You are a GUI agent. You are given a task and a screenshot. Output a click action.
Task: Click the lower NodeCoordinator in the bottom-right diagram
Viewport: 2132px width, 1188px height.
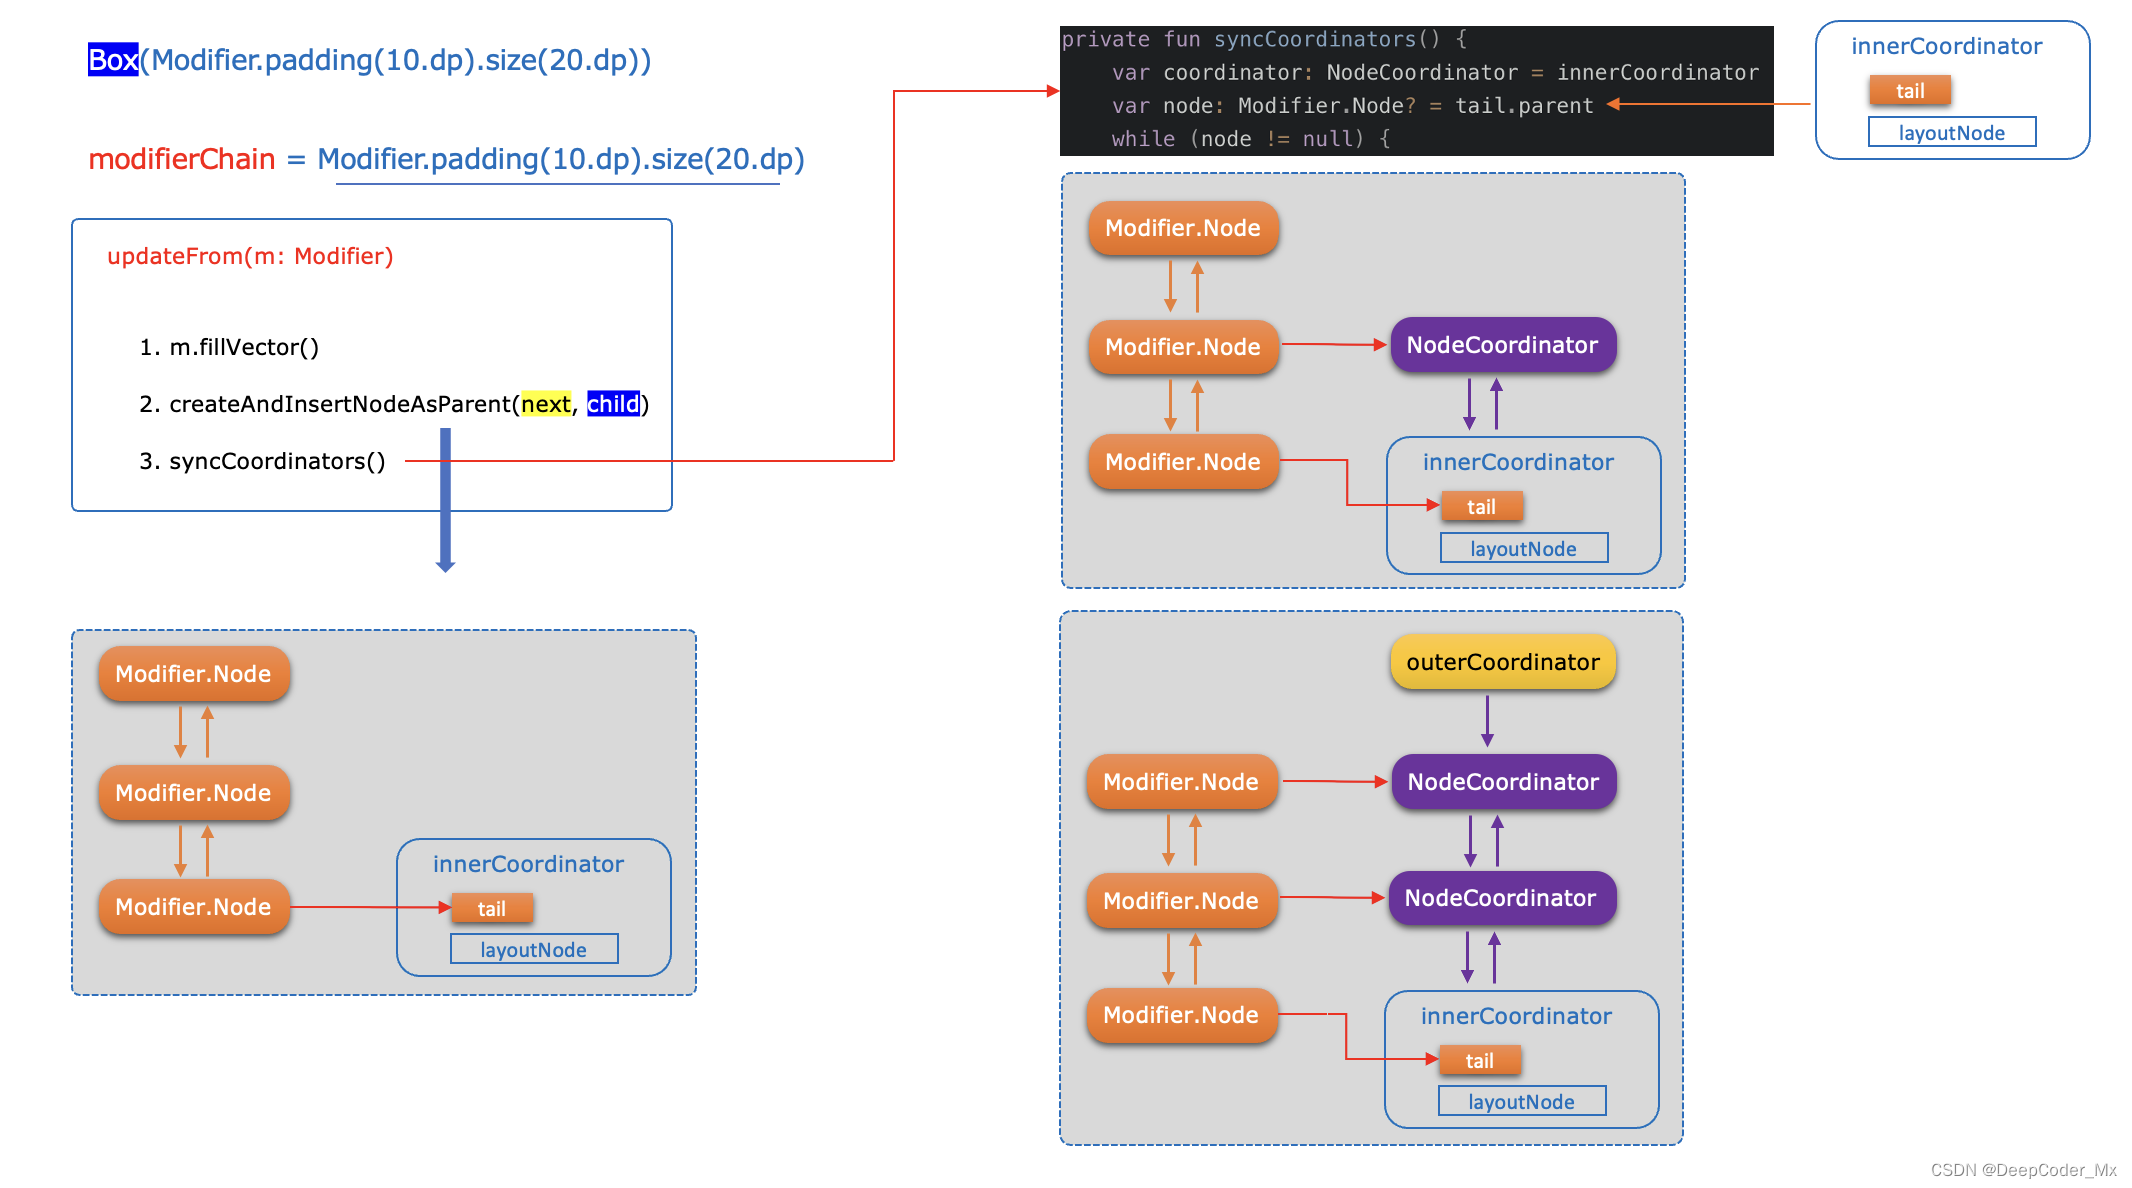tap(1501, 898)
